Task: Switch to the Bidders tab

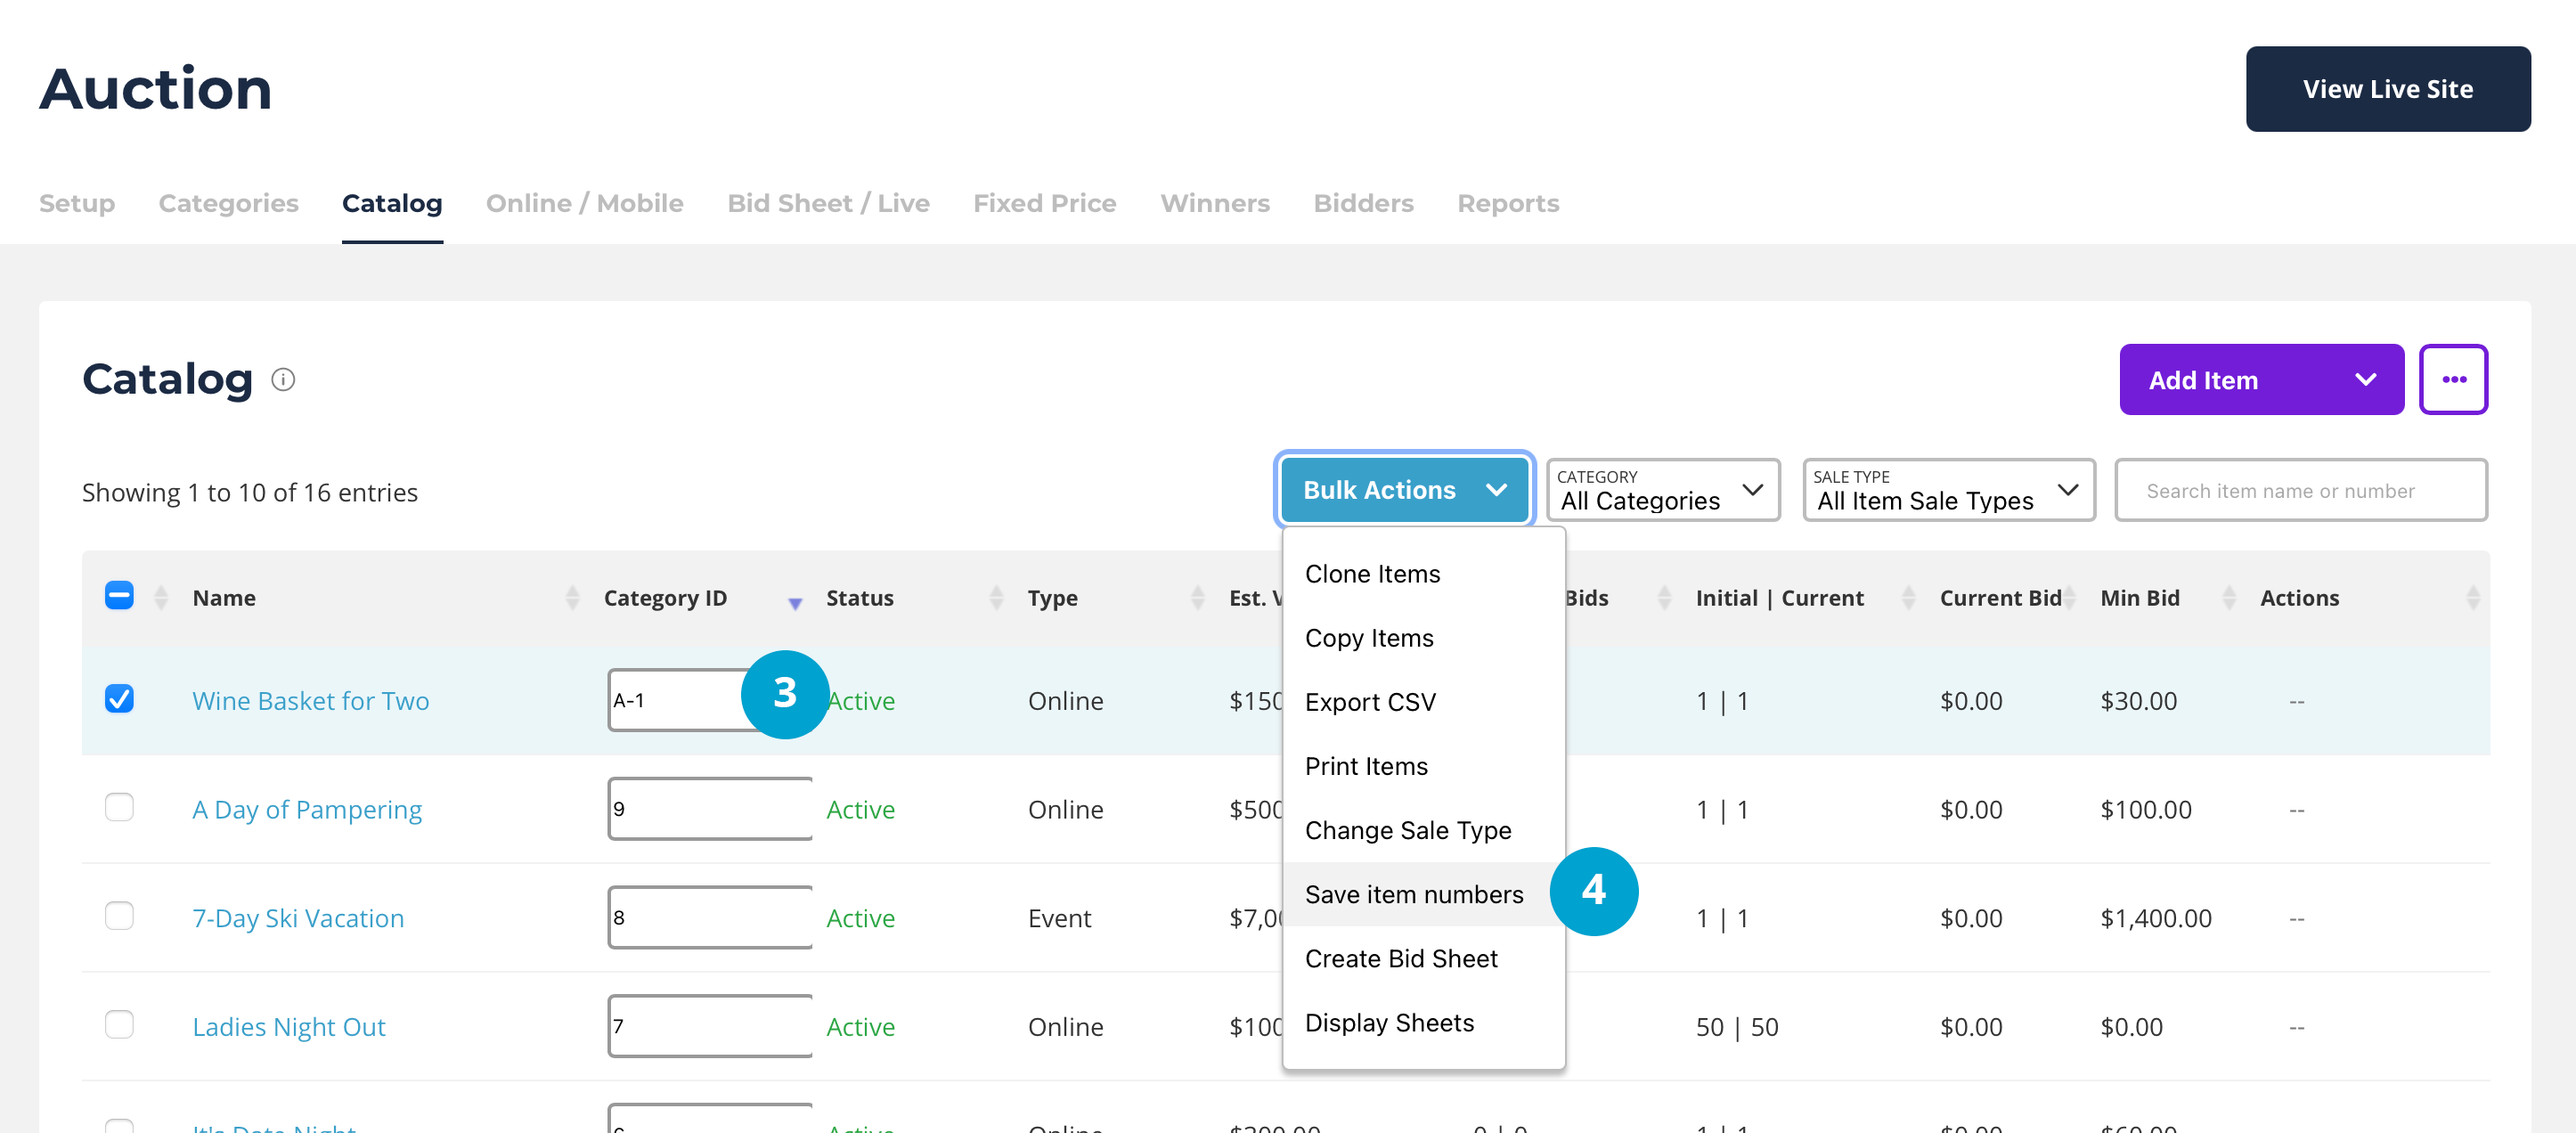Action: (x=1362, y=203)
